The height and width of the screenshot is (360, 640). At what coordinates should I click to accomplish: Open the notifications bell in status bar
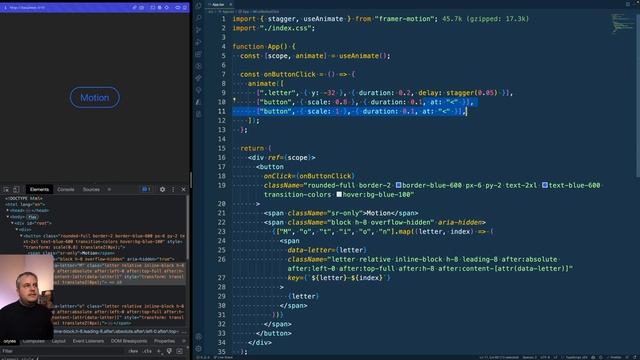coord(635,358)
